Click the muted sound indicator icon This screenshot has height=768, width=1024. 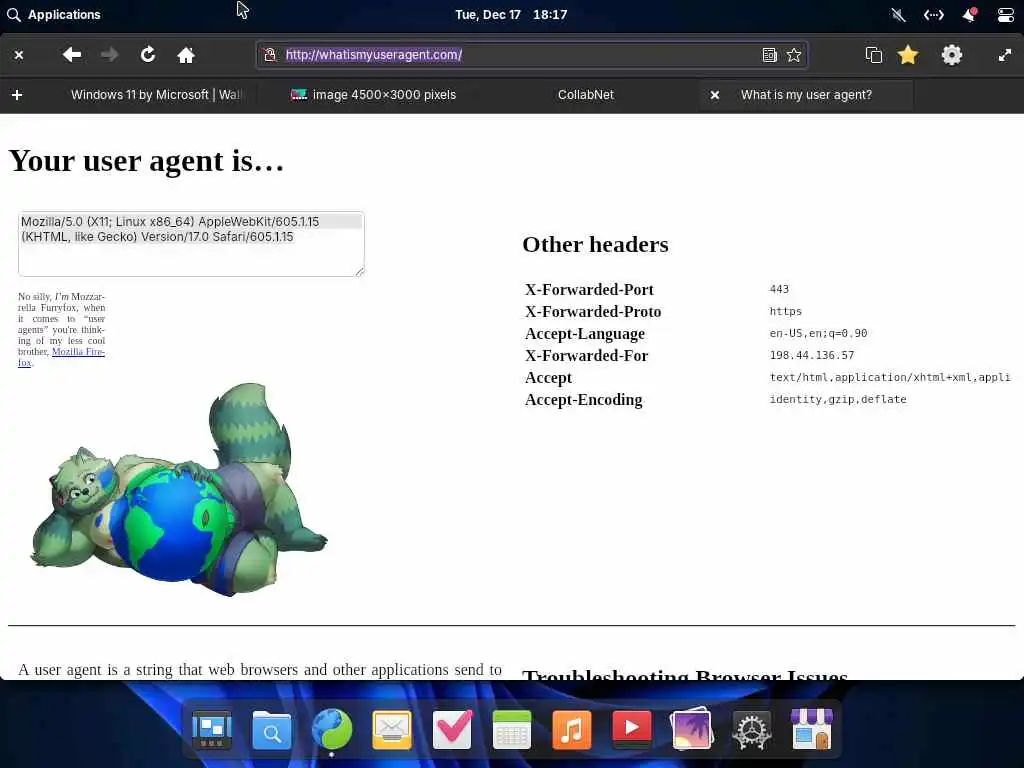pyautogui.click(x=899, y=14)
